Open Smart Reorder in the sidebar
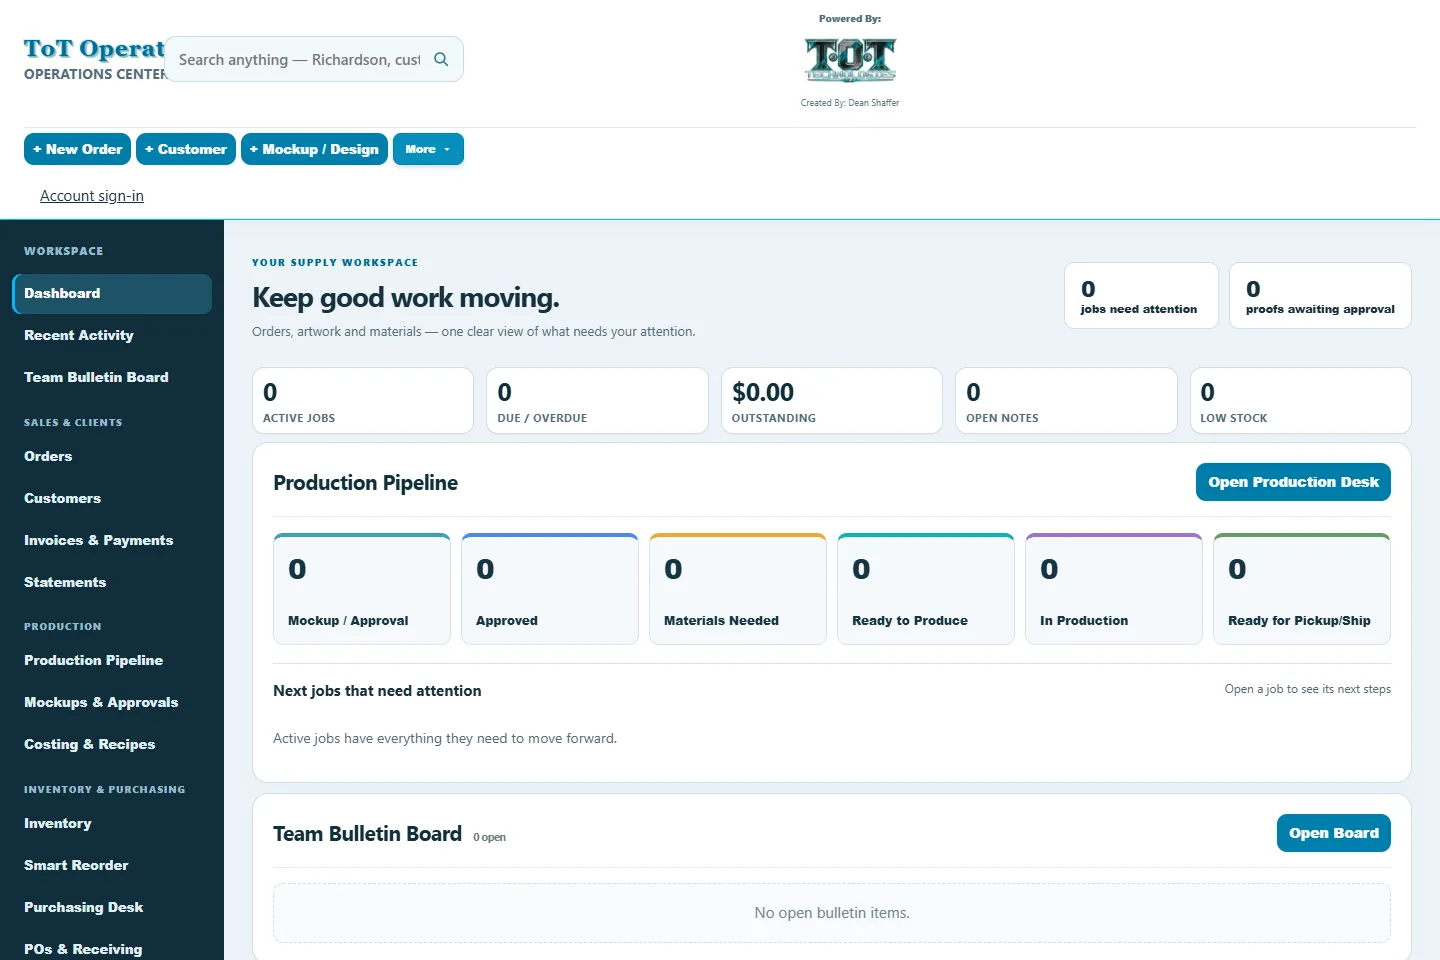This screenshot has height=960, width=1440. [112, 866]
